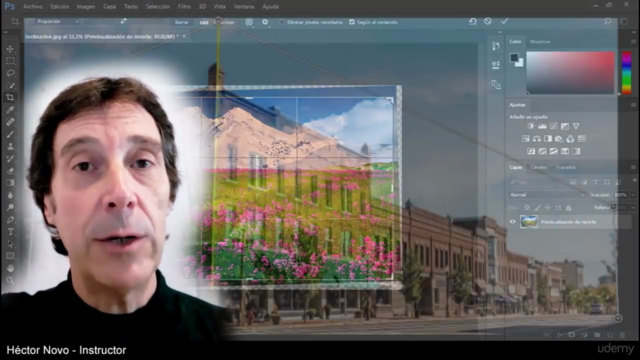Image resolution: width=640 pixels, height=360 pixels.
Task: Switch to the Canales tab
Action: point(538,167)
